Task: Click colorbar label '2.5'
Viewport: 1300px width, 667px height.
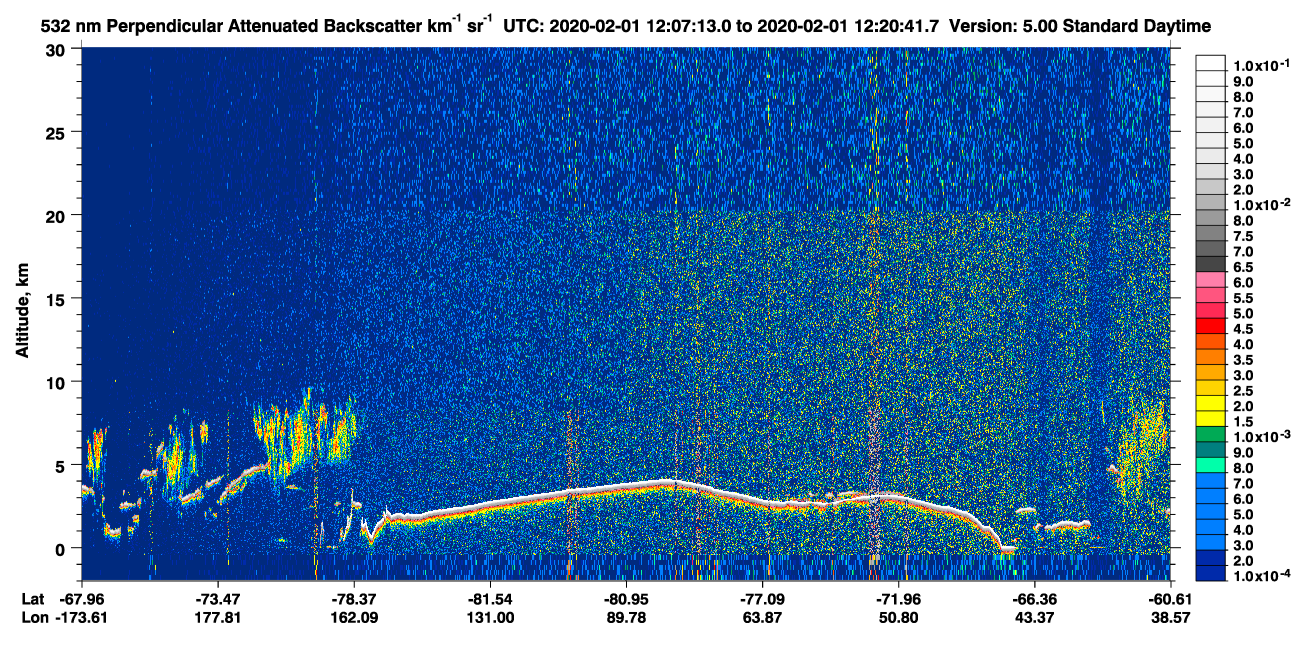Action: pos(1243,390)
